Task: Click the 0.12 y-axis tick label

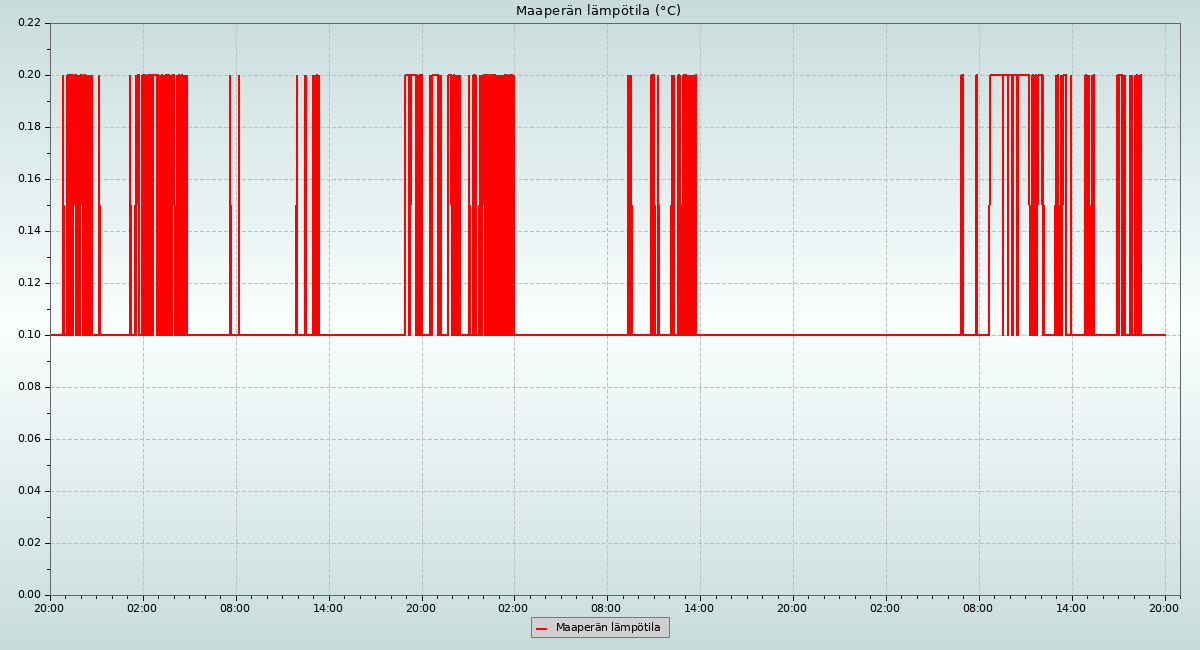Action: point(29,283)
